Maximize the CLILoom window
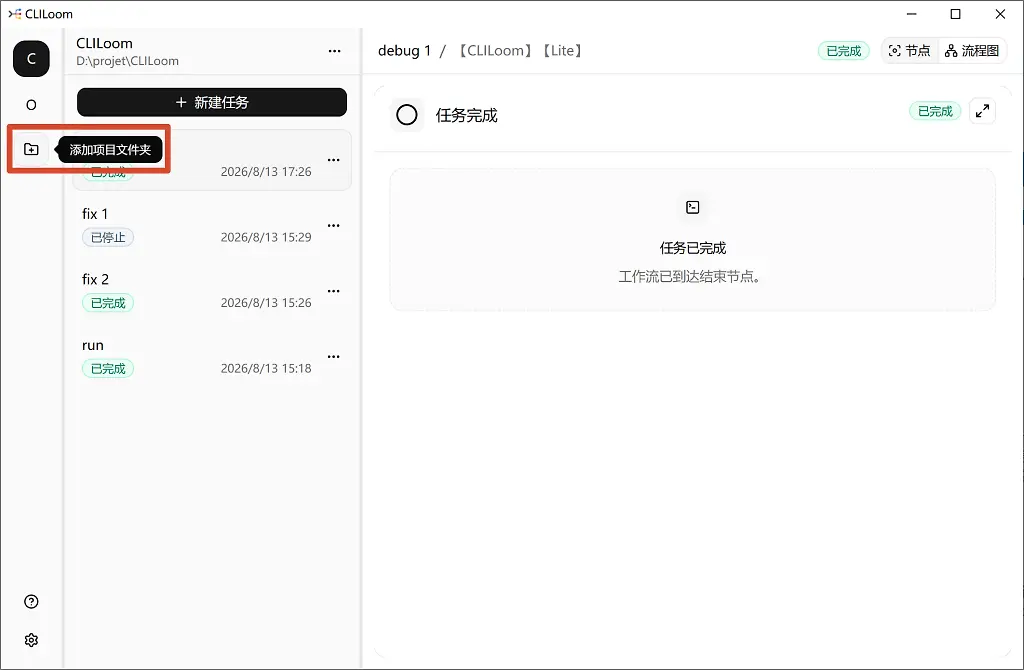Viewport: 1024px width, 670px height. (955, 14)
